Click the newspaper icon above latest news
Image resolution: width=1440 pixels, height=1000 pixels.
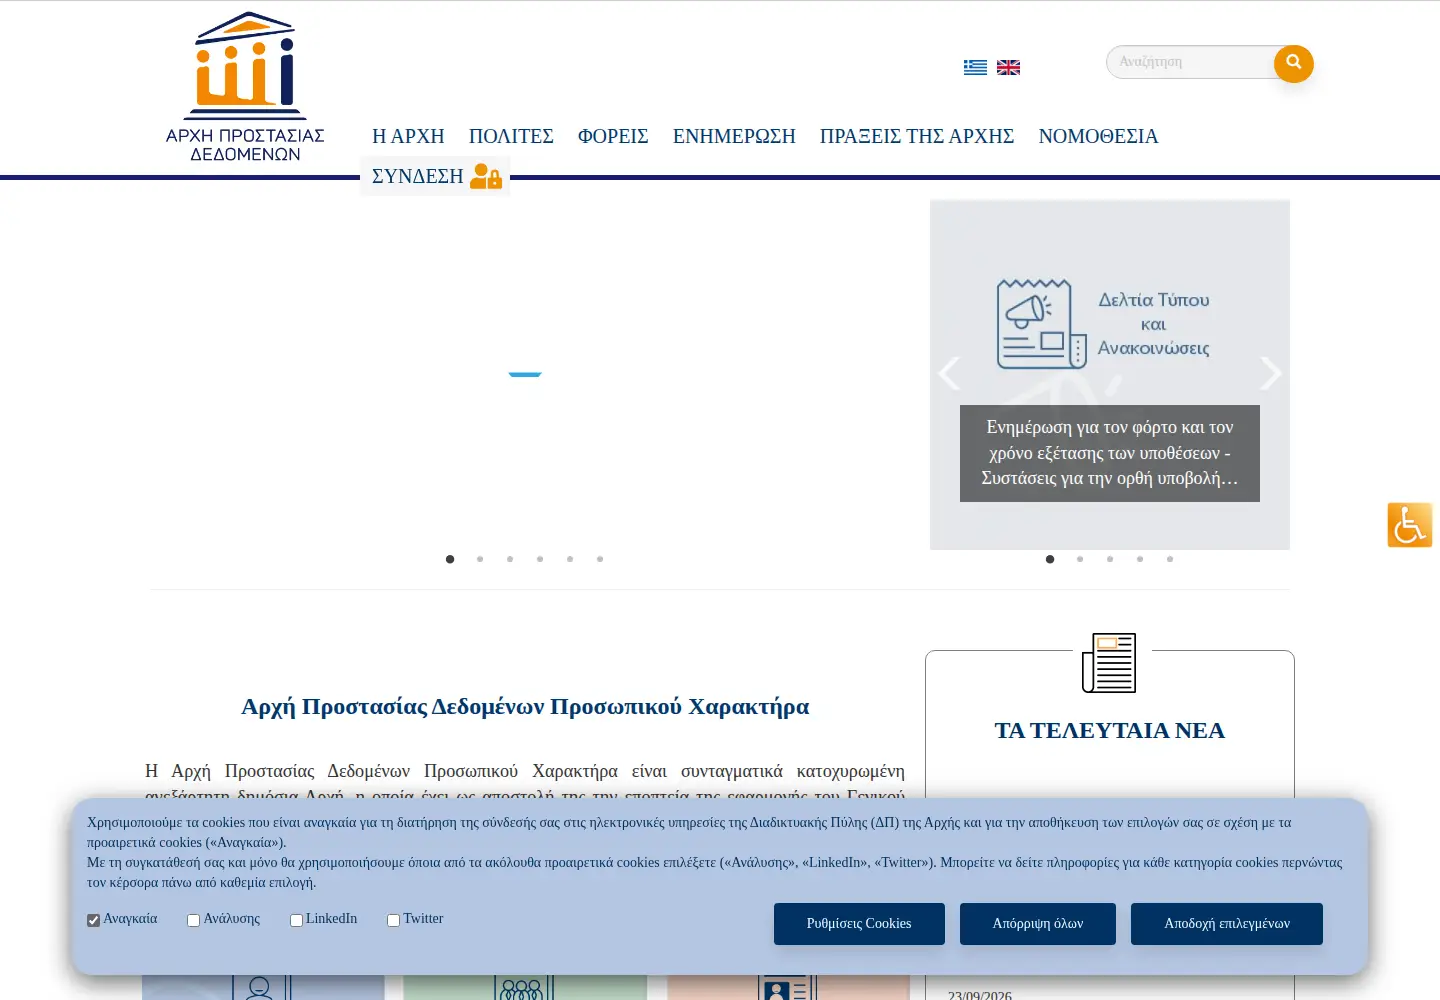click(1109, 662)
